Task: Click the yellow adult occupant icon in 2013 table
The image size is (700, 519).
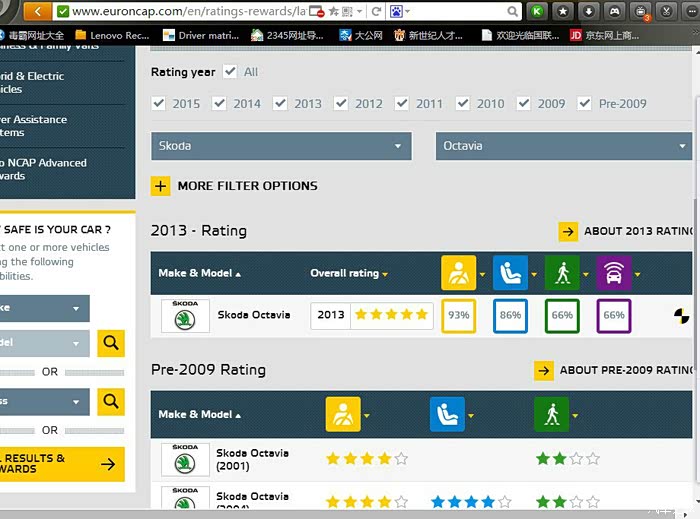Action: pos(458,273)
